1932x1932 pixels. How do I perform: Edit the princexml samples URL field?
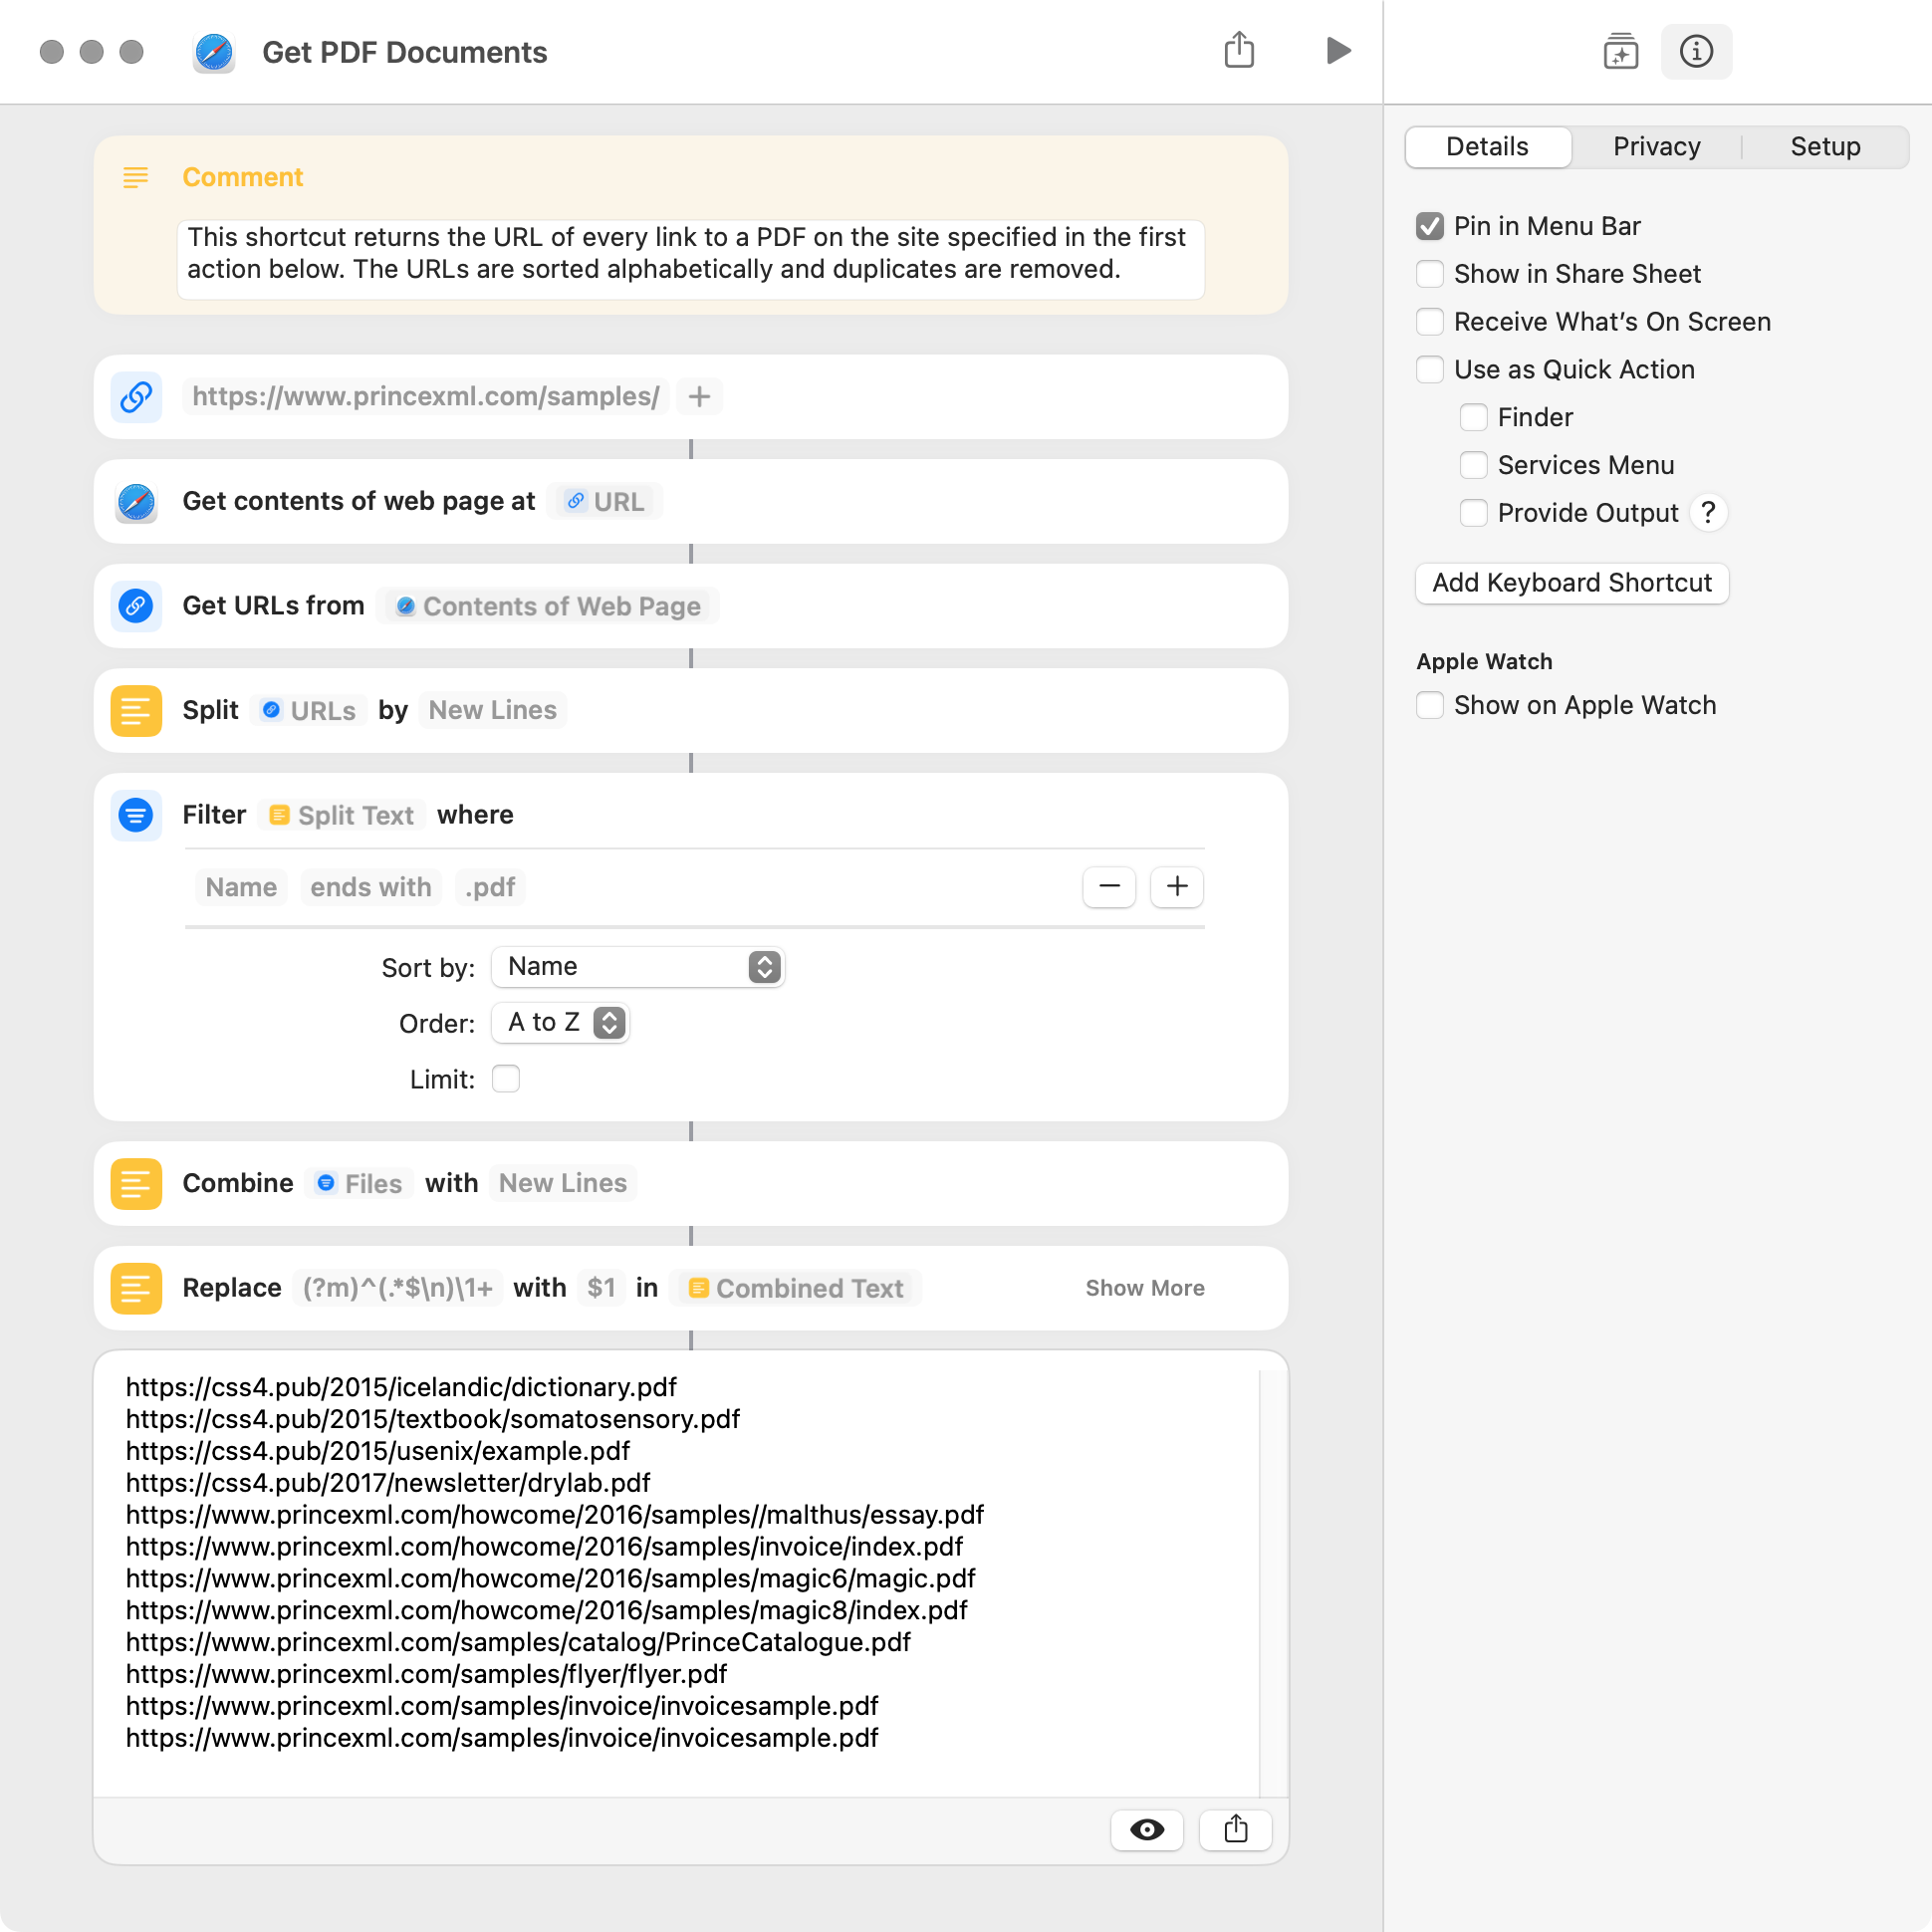[x=426, y=396]
